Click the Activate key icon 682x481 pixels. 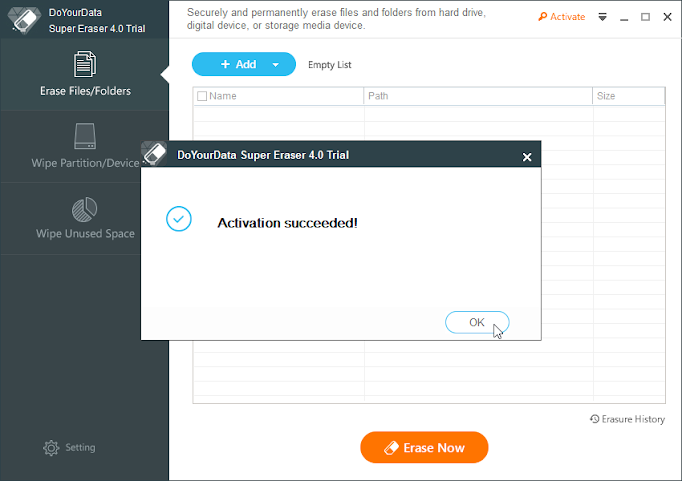click(x=542, y=17)
